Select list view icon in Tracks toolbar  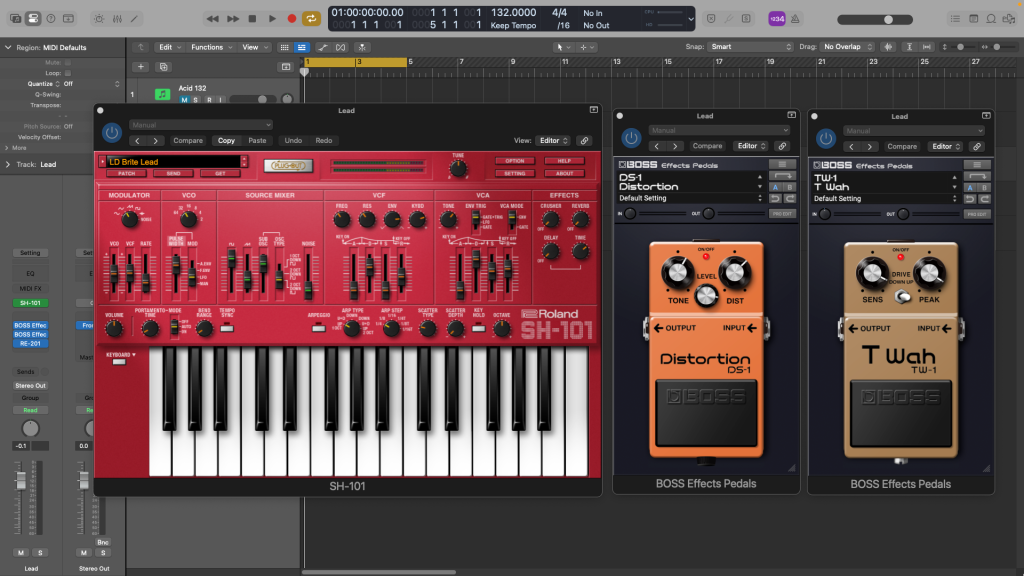302,47
